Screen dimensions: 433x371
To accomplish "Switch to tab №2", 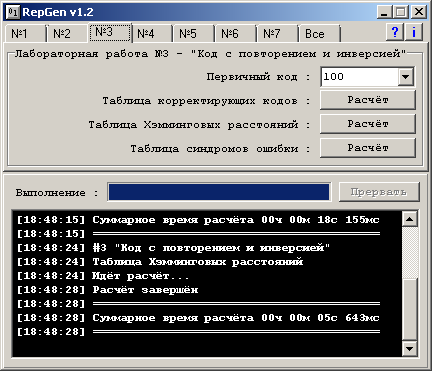I will coord(67,34).
